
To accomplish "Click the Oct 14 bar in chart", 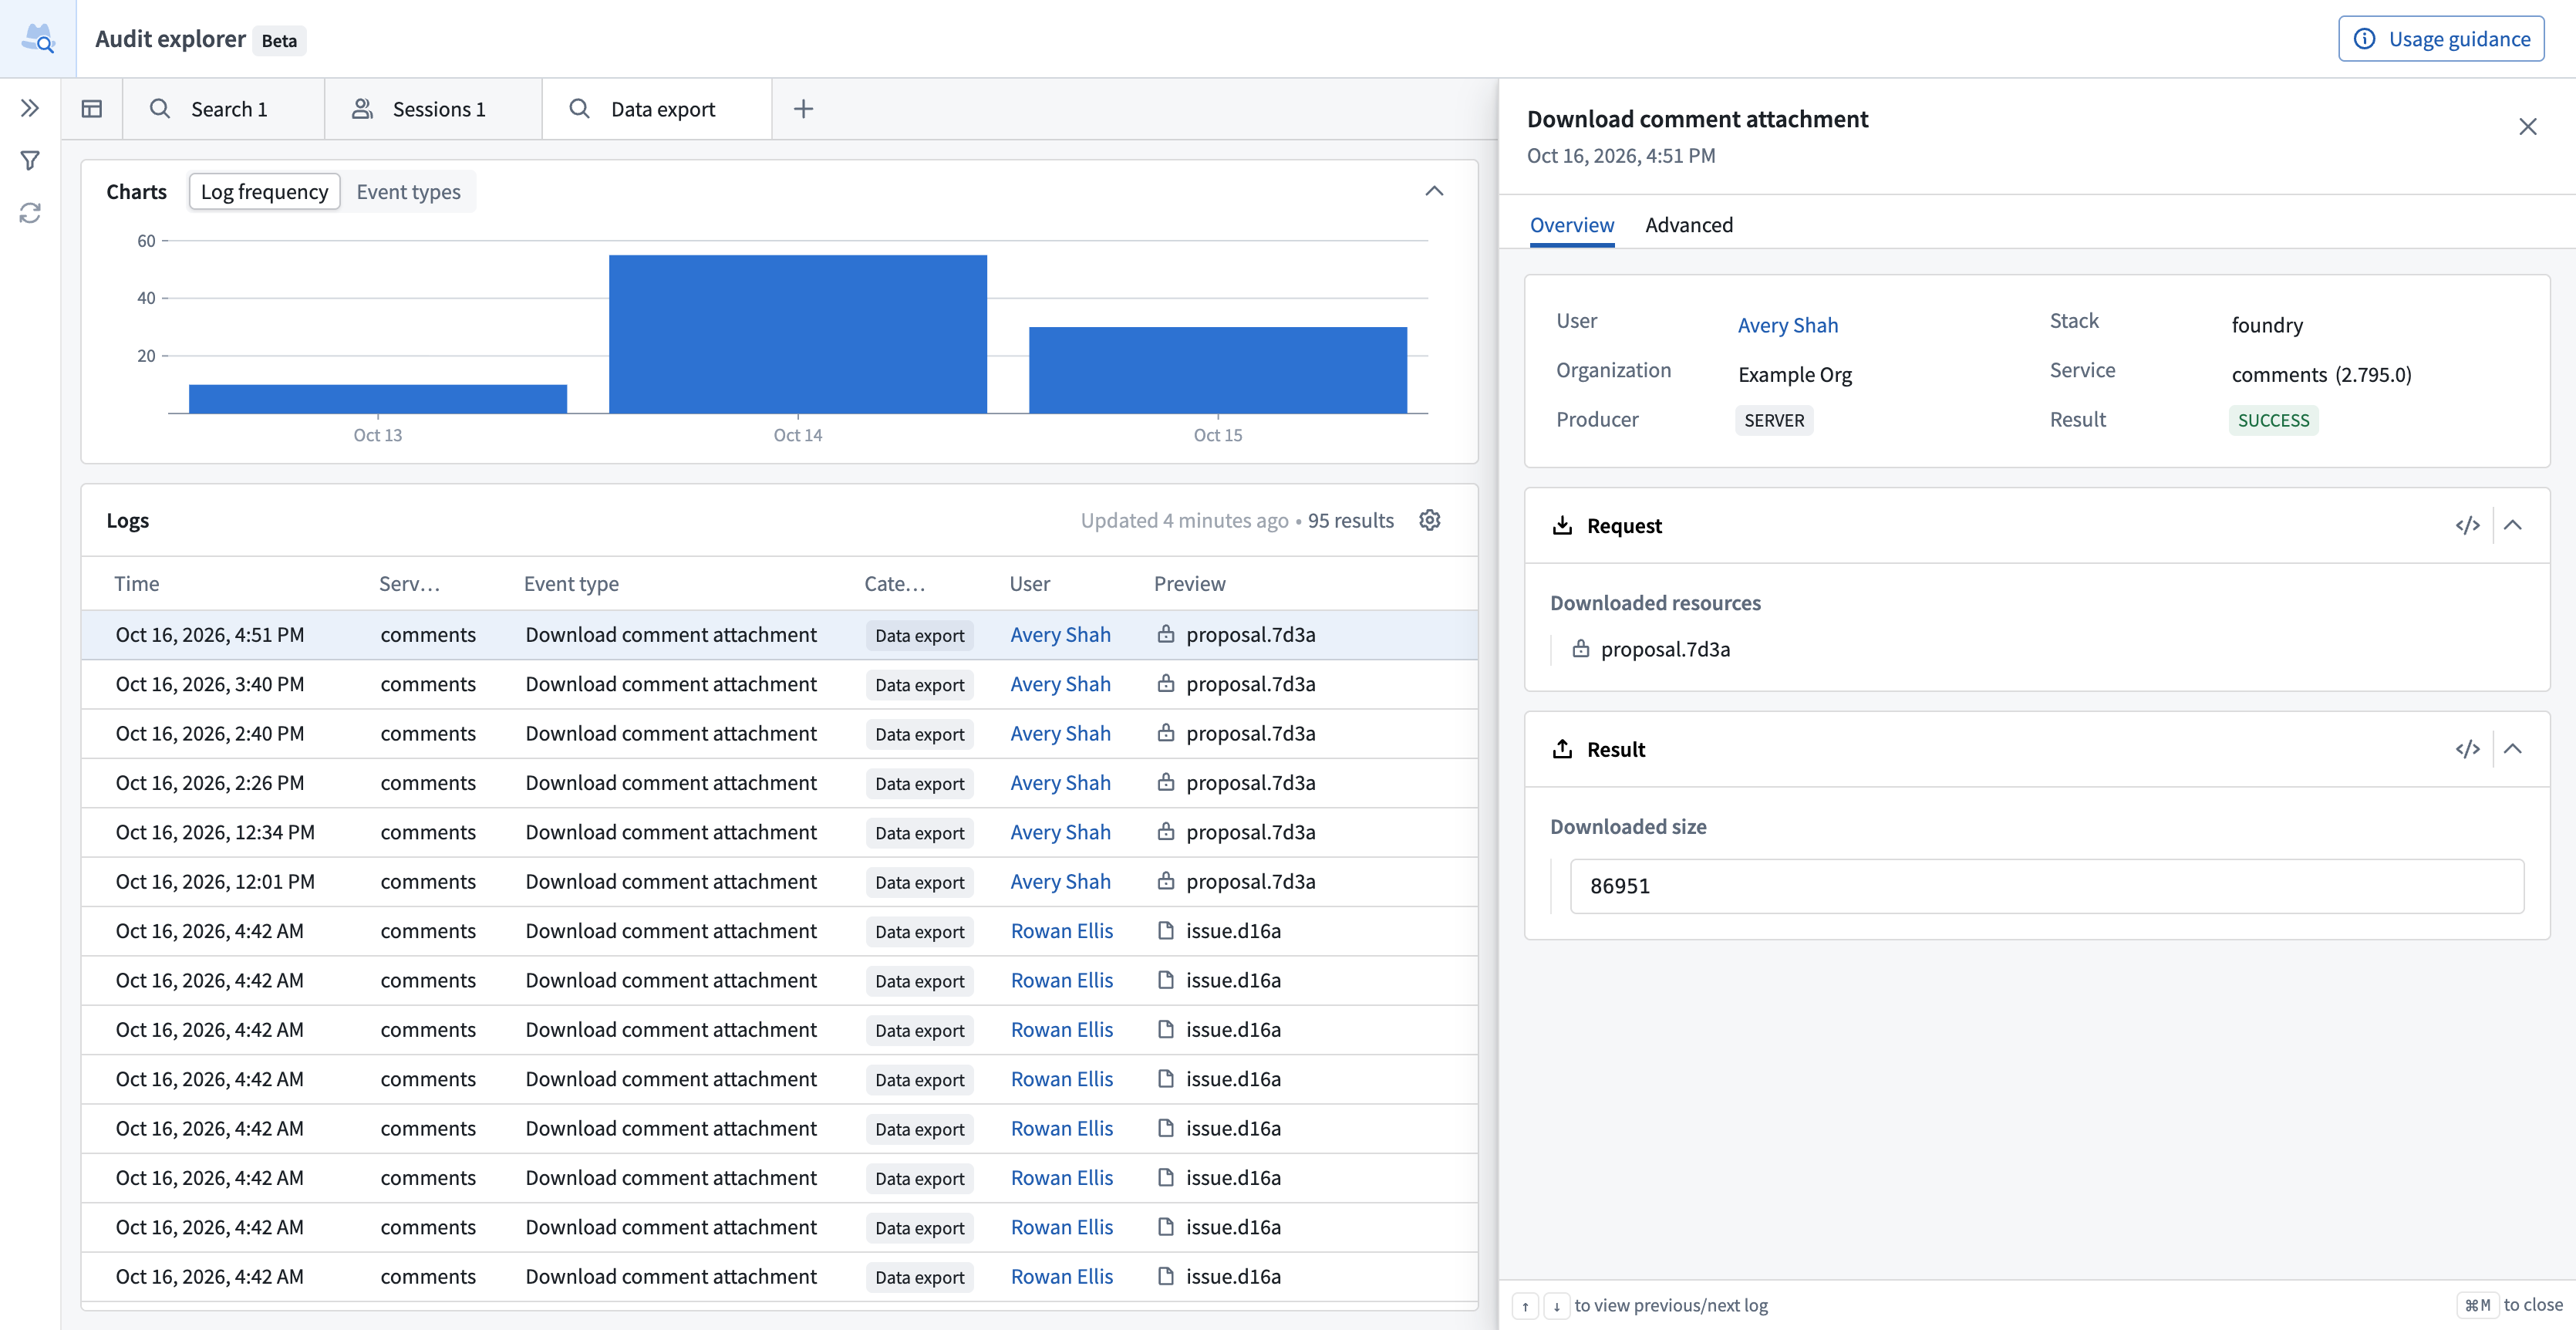I will coord(798,334).
